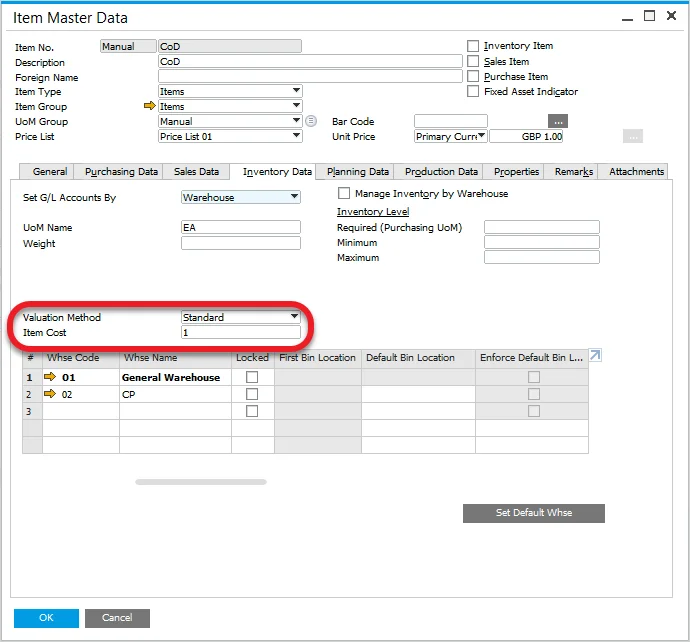
Task: Open the Valuation Method dropdown
Action: (294, 317)
